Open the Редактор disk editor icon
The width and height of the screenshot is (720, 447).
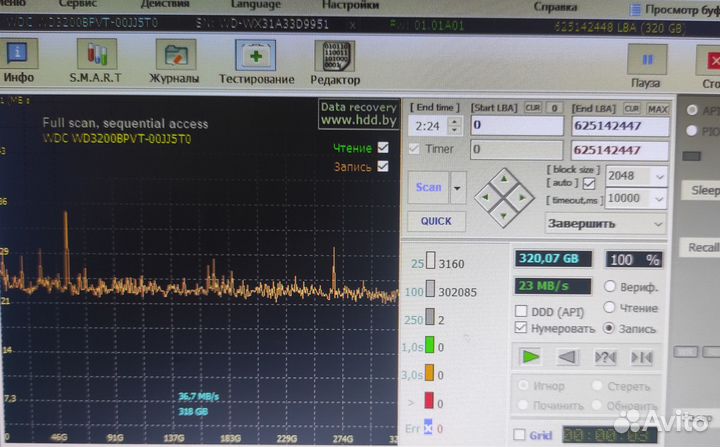point(335,58)
